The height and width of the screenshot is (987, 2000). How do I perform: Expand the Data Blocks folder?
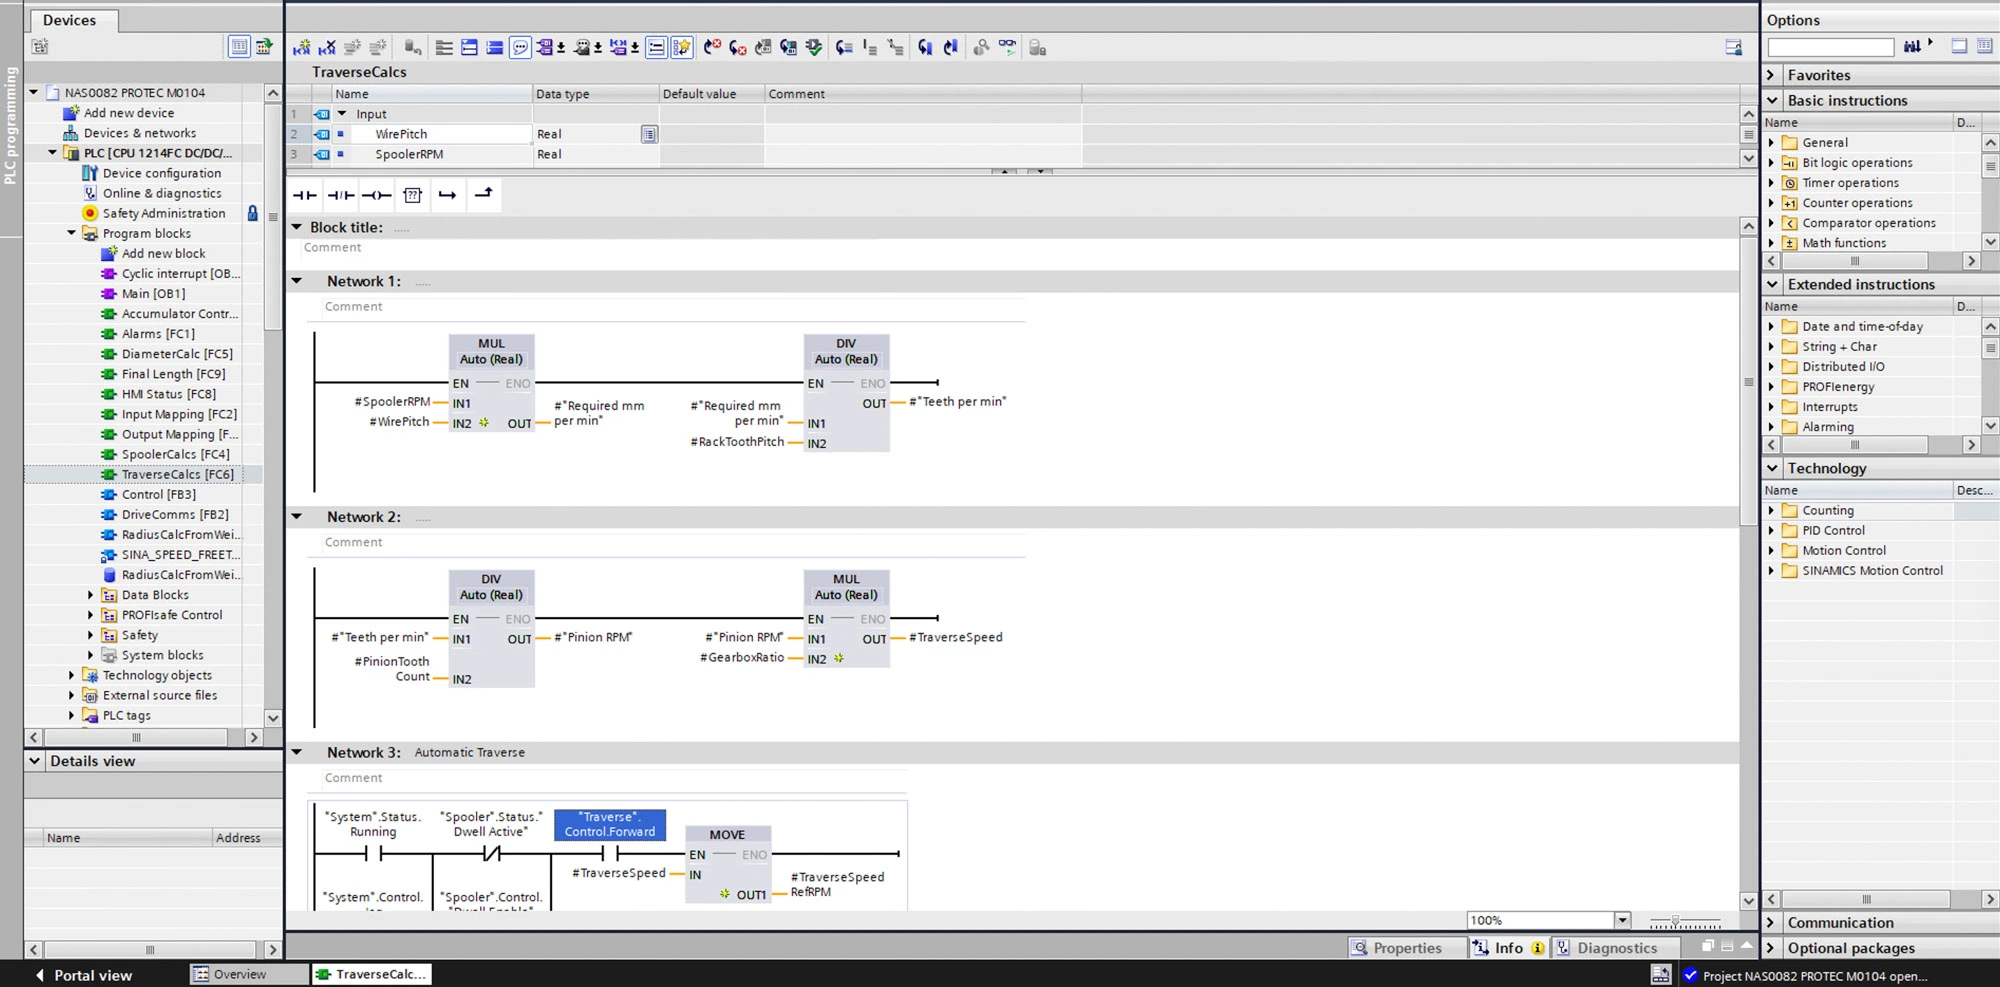[x=90, y=595]
